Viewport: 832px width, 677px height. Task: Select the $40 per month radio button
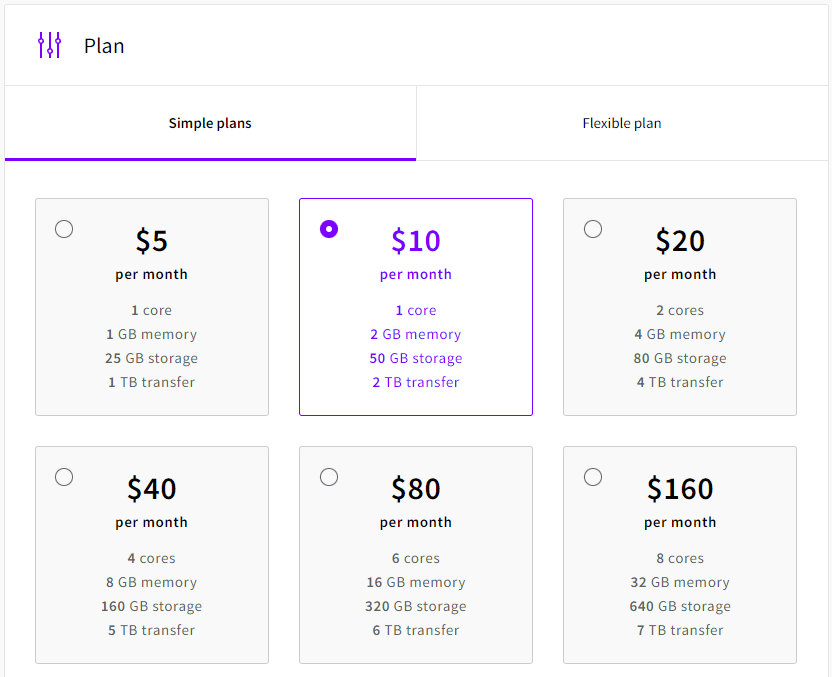click(x=64, y=477)
